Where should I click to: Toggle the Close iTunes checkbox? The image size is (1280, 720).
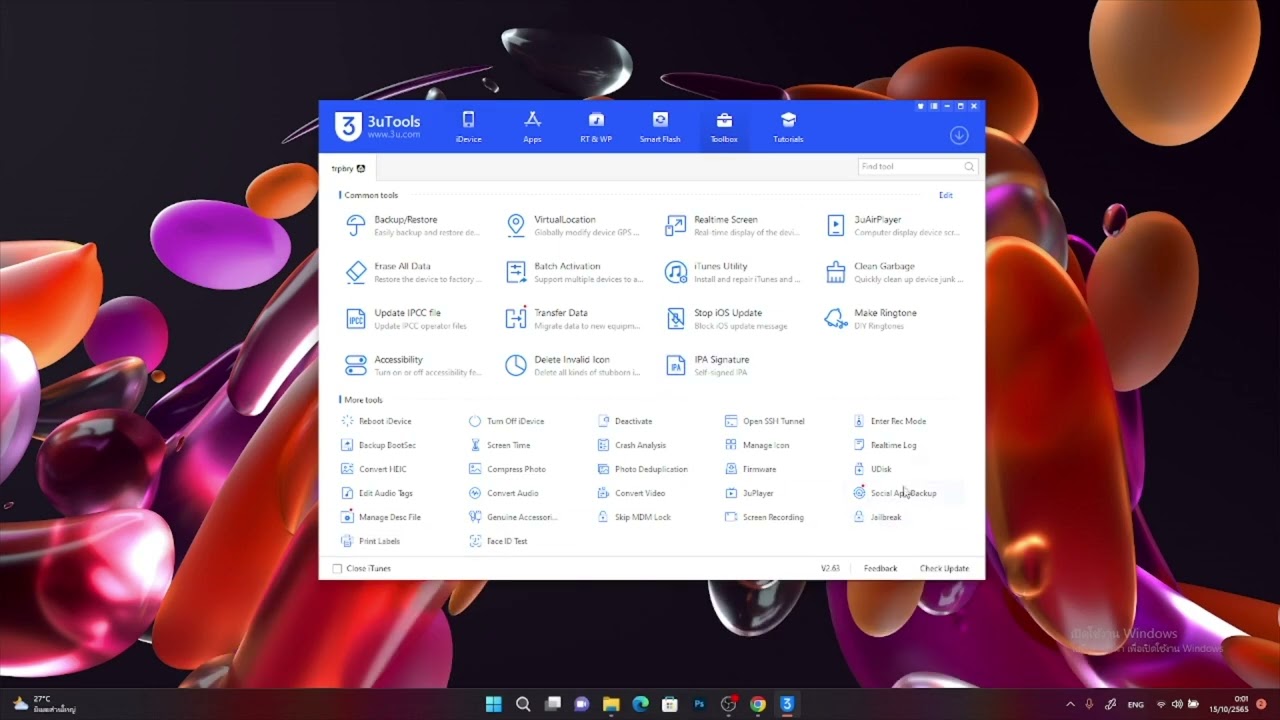tap(337, 568)
